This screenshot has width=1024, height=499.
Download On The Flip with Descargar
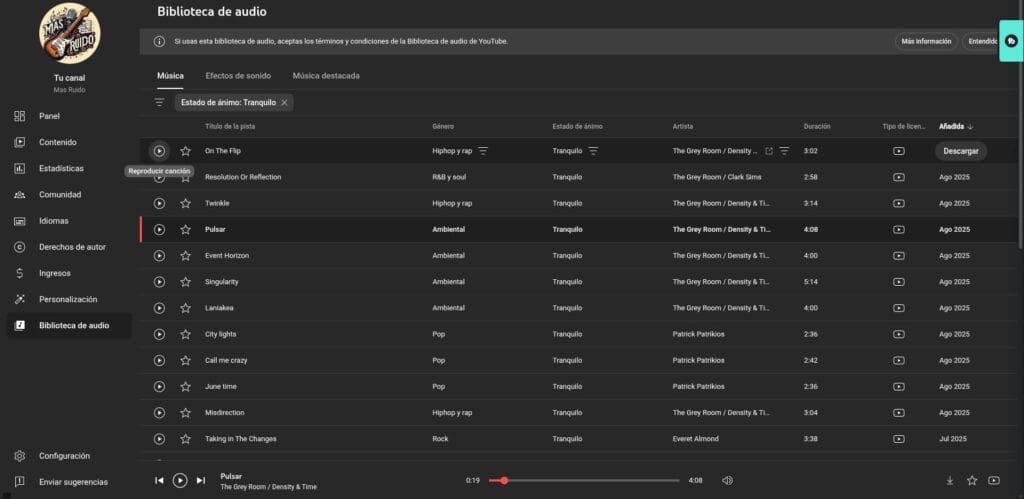(961, 151)
